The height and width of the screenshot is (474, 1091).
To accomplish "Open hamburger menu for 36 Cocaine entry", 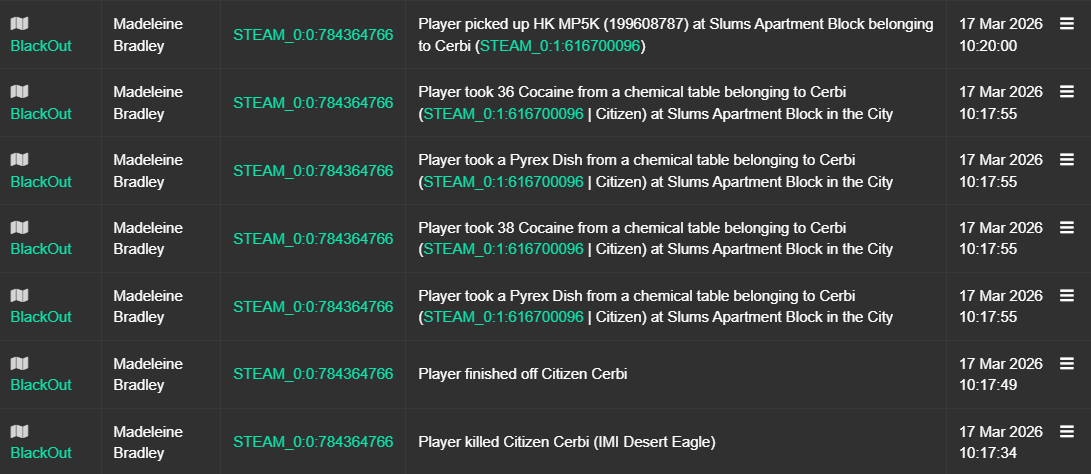I will [1066, 92].
